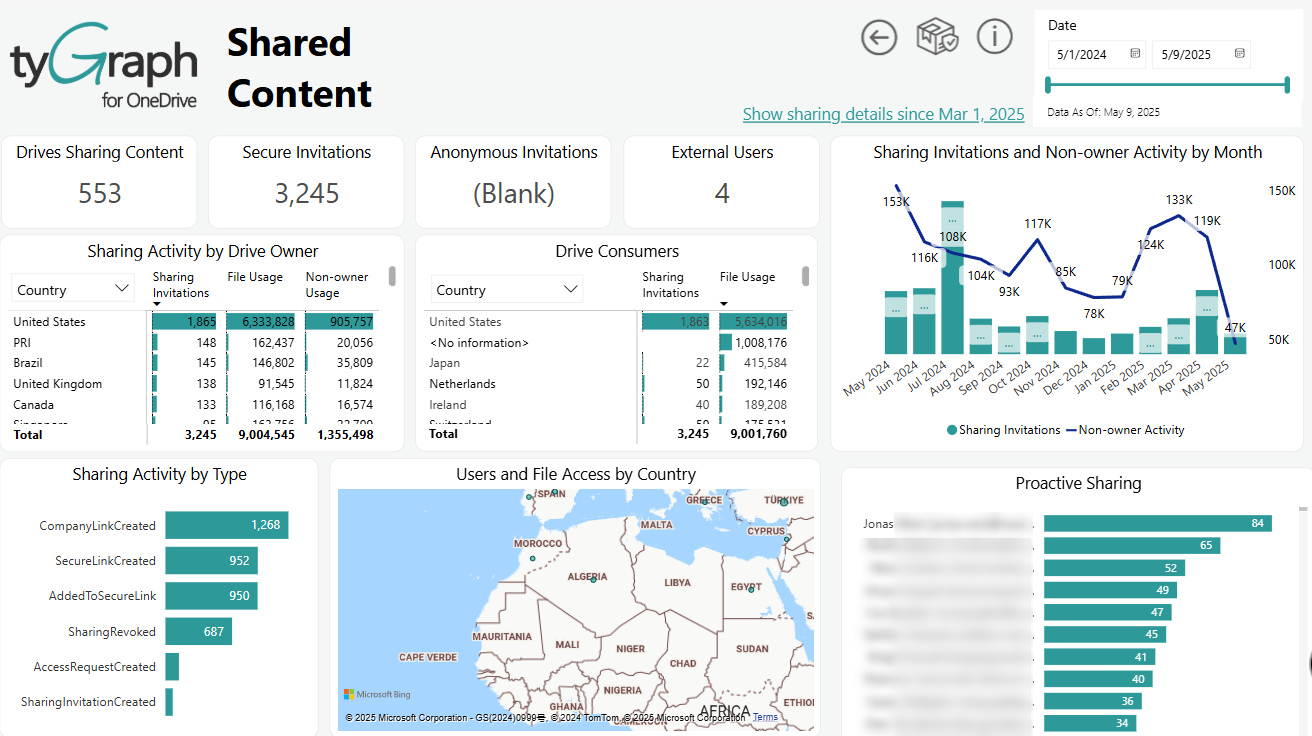Image resolution: width=1312 pixels, height=736 pixels.
Task: Sort Drive Owner table by File Usage
Action: click(x=255, y=277)
